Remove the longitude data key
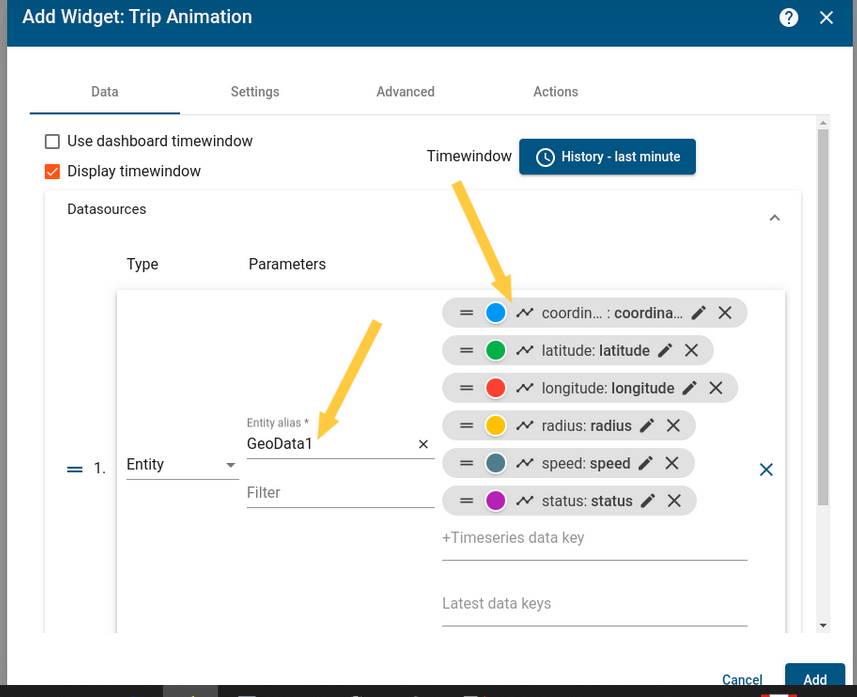Viewport: 857px width, 697px height. (716, 387)
